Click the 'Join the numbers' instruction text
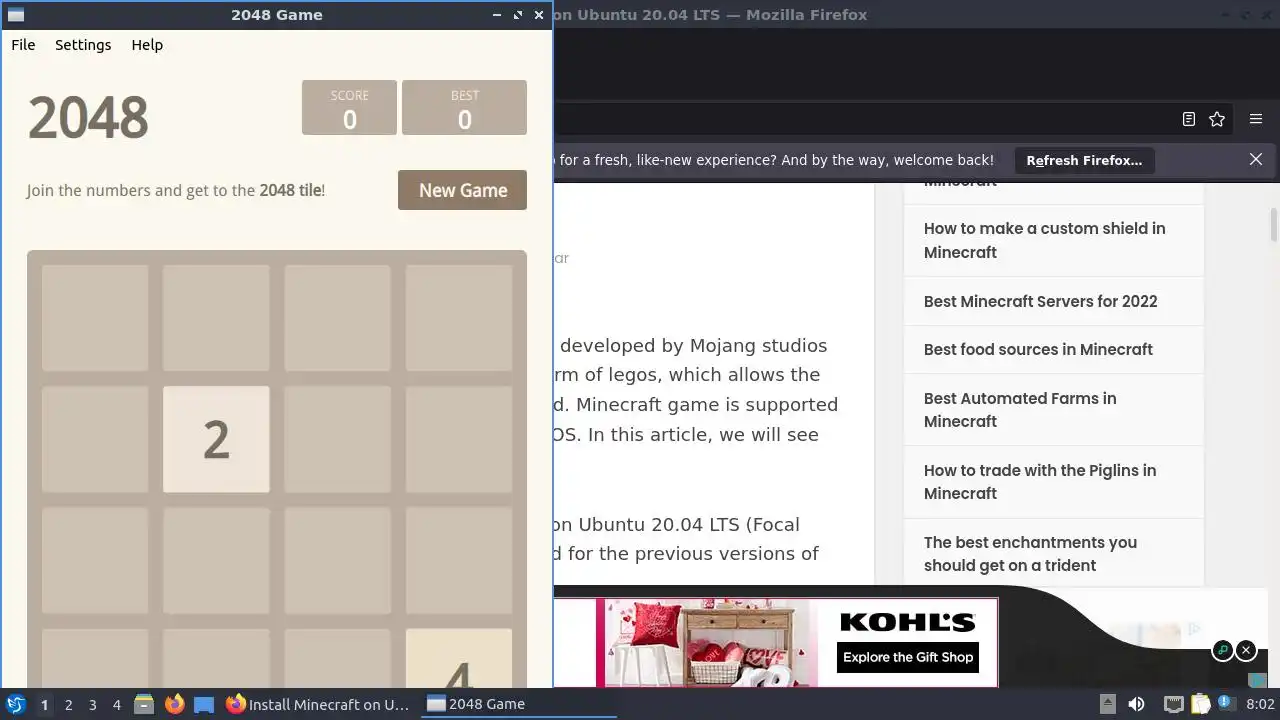 (x=176, y=190)
